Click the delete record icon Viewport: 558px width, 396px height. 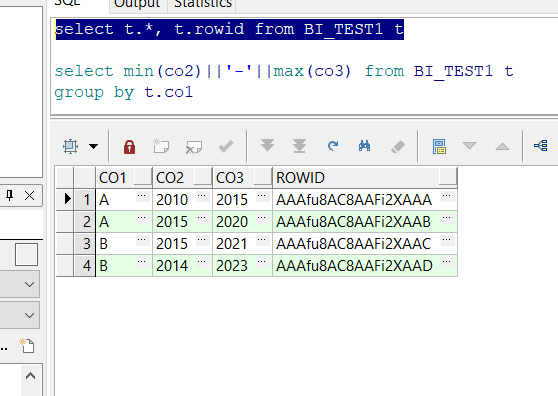point(194,147)
